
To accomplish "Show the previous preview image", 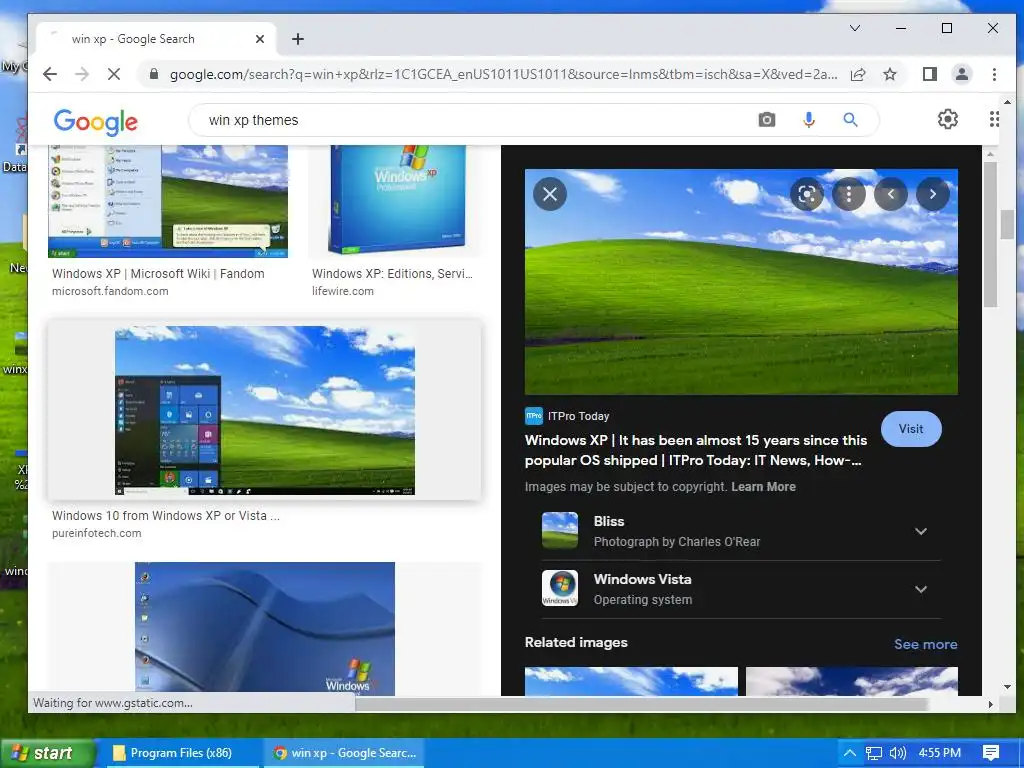I will click(x=891, y=194).
